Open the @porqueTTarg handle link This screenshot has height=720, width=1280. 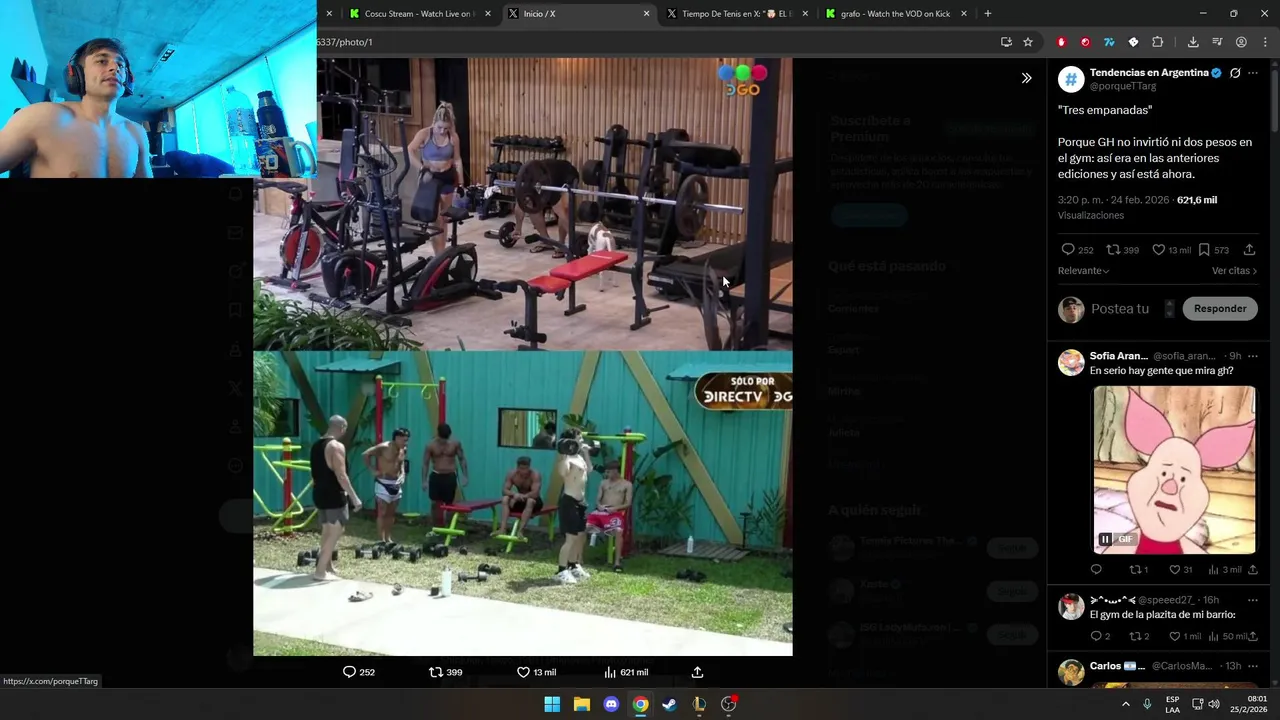tap(1123, 87)
